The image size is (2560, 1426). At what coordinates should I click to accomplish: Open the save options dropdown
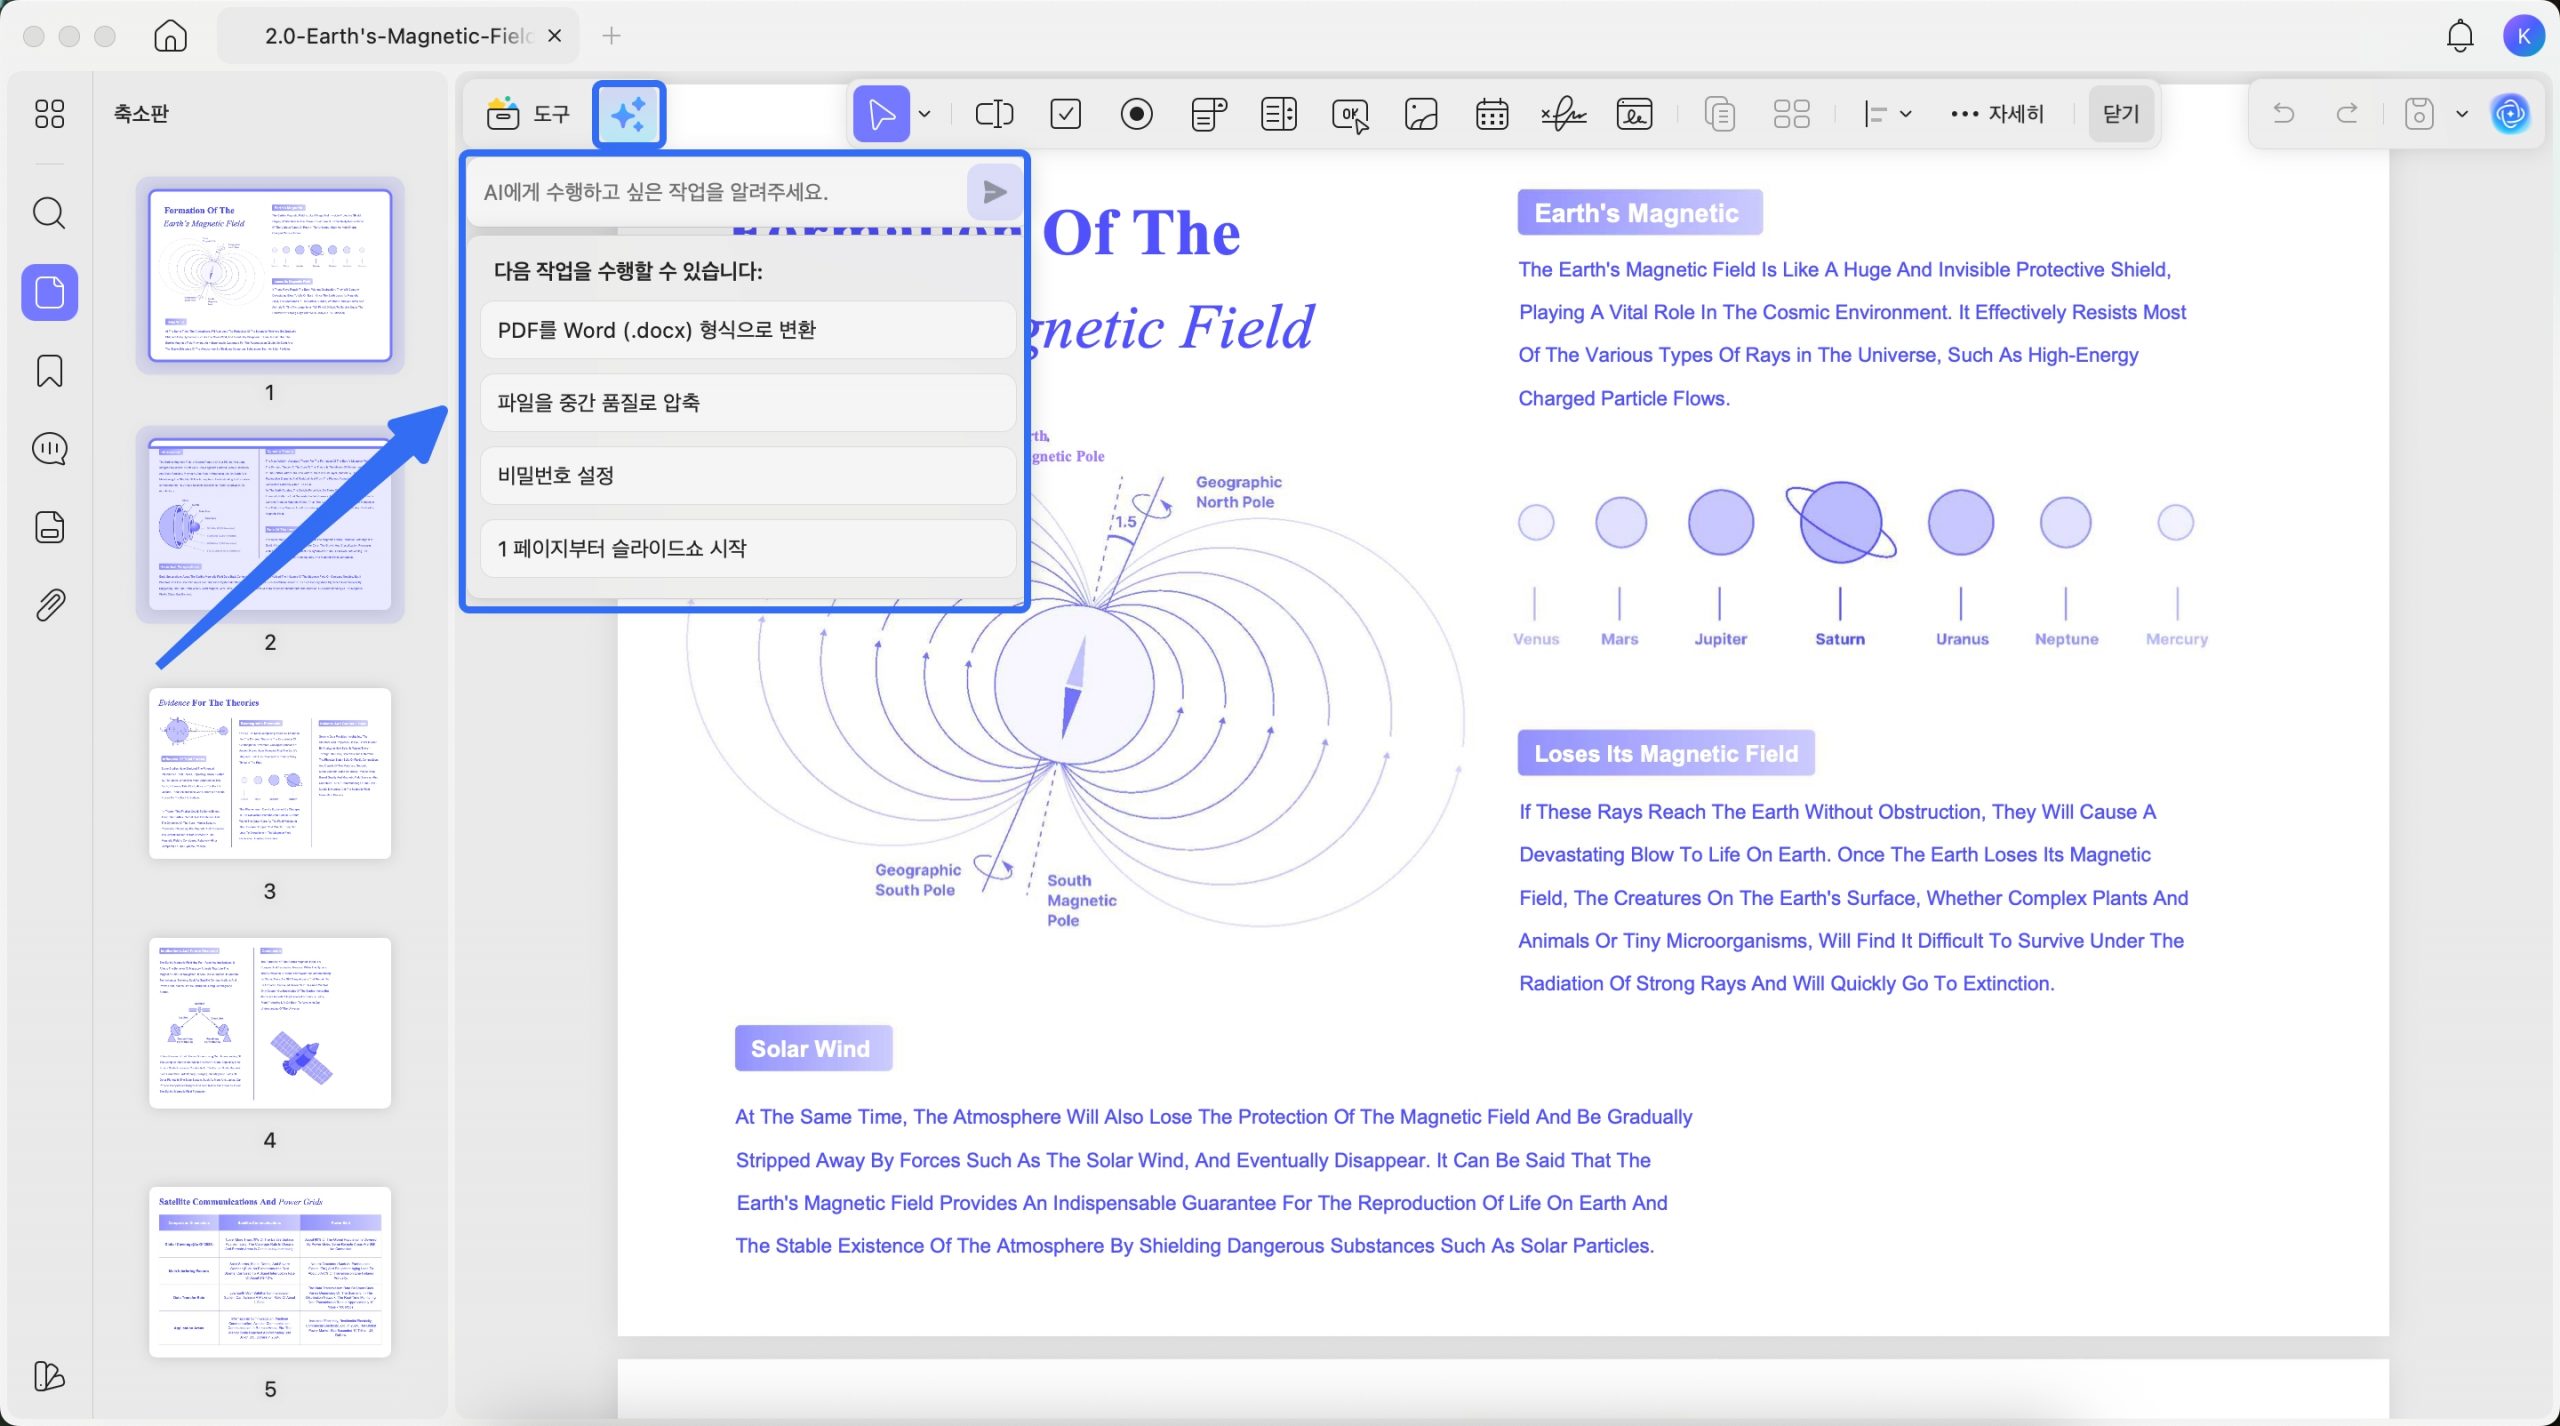tap(2461, 113)
